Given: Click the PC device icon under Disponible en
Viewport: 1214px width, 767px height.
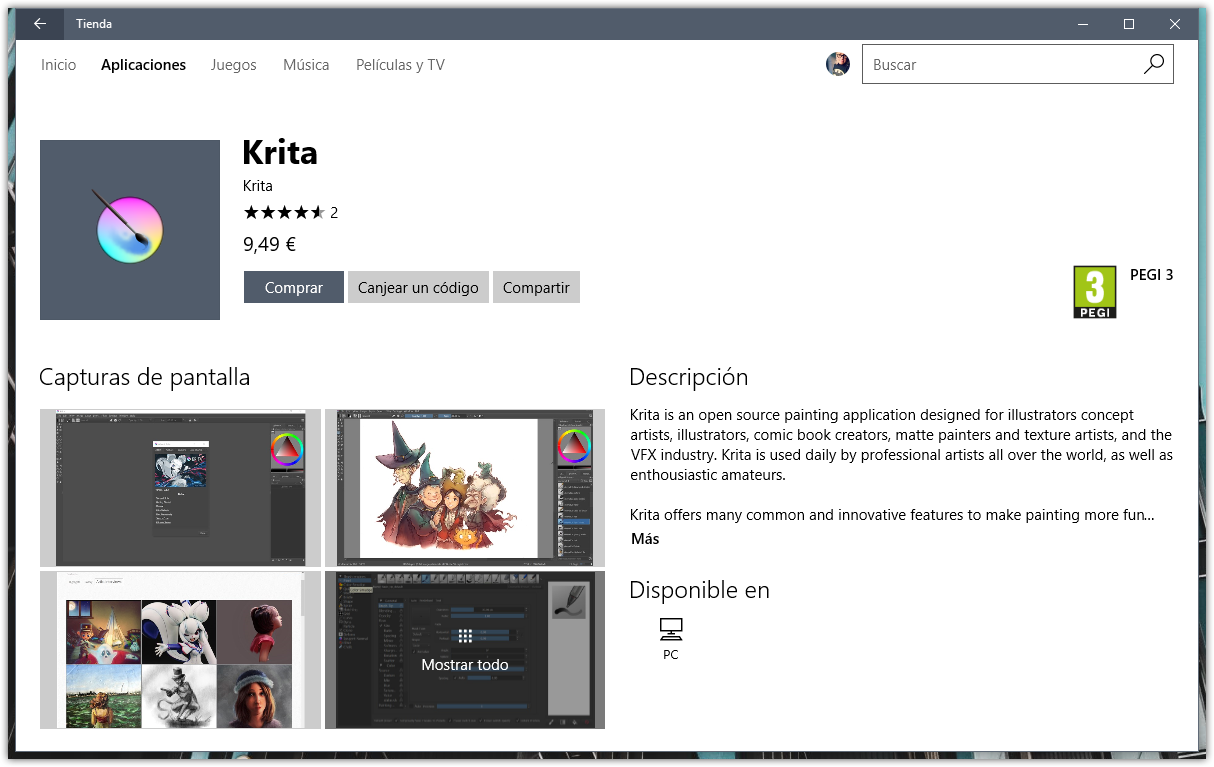Looking at the screenshot, I should [x=670, y=630].
